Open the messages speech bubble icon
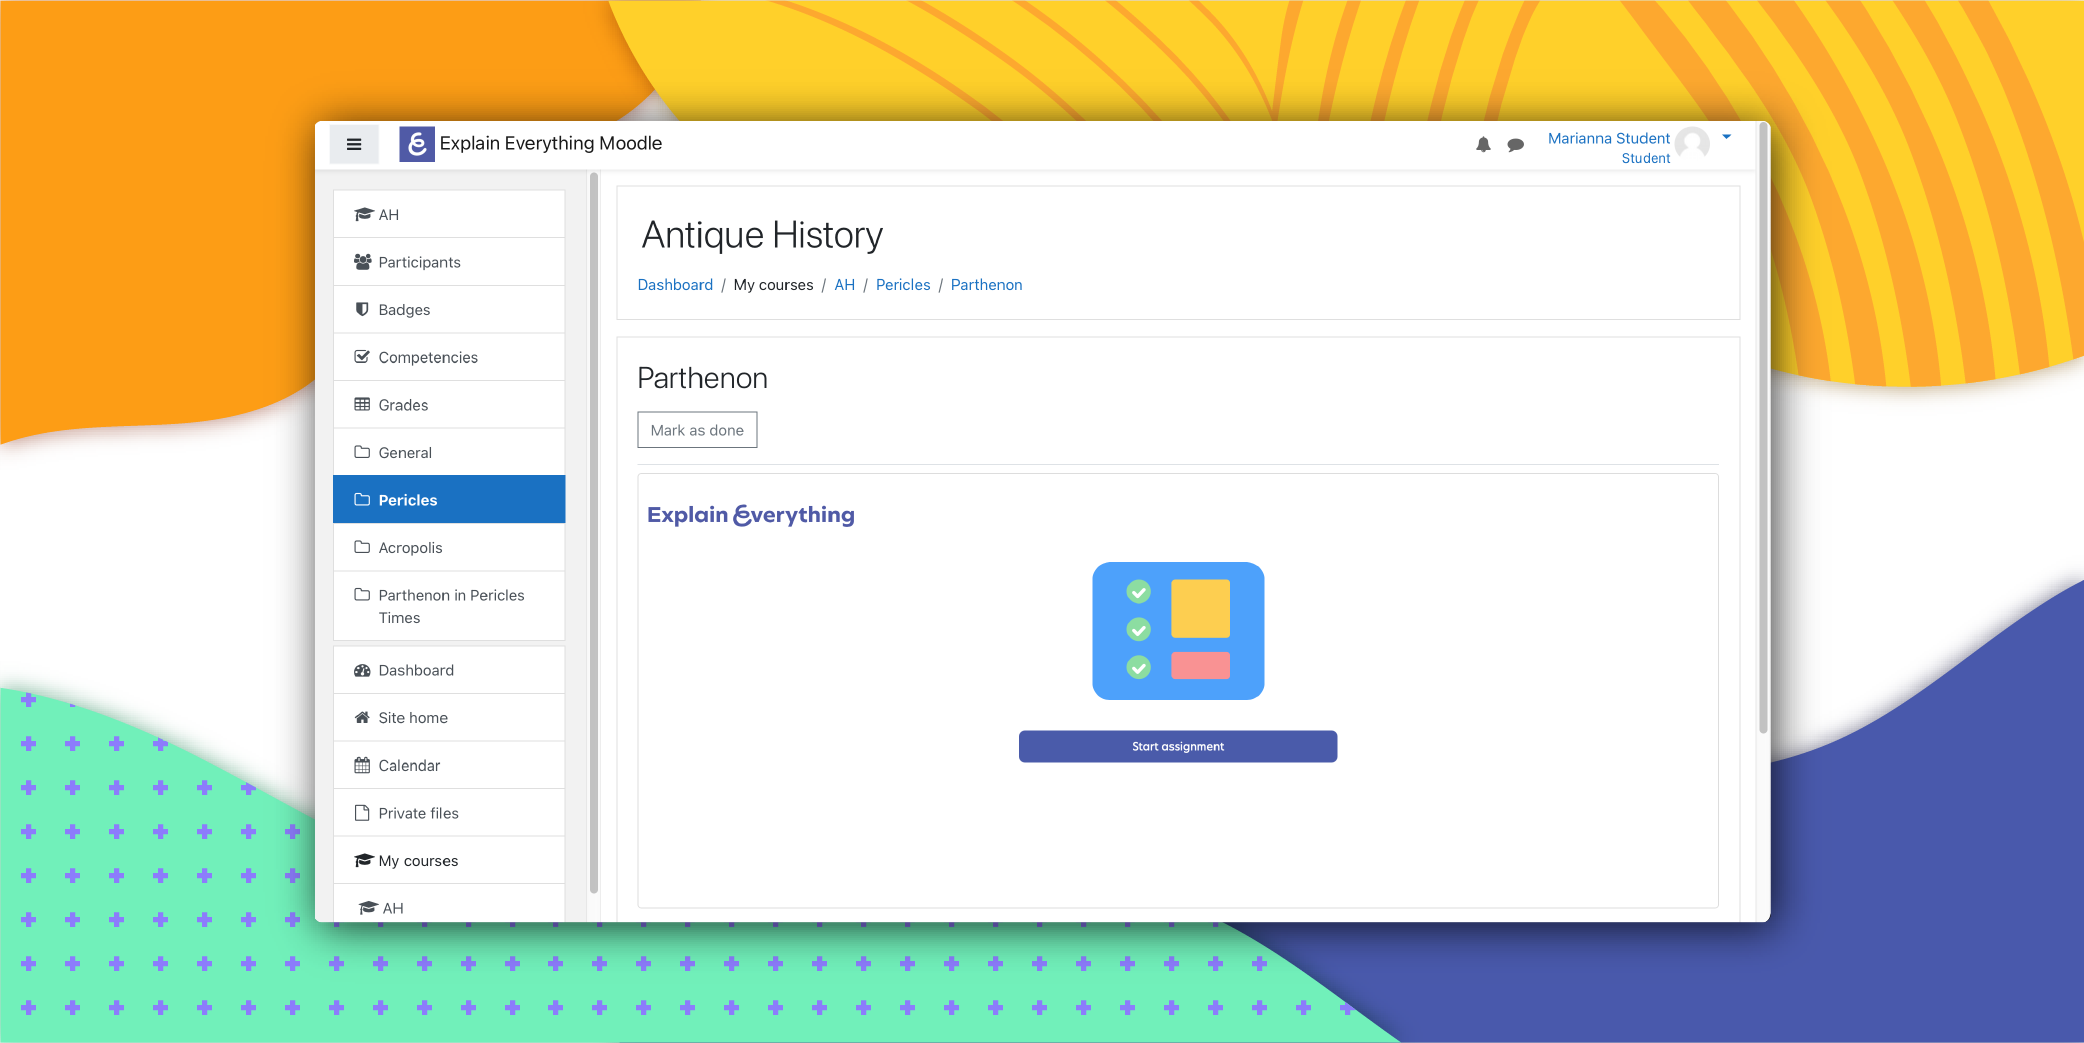This screenshot has width=2084, height=1043. [x=1516, y=145]
